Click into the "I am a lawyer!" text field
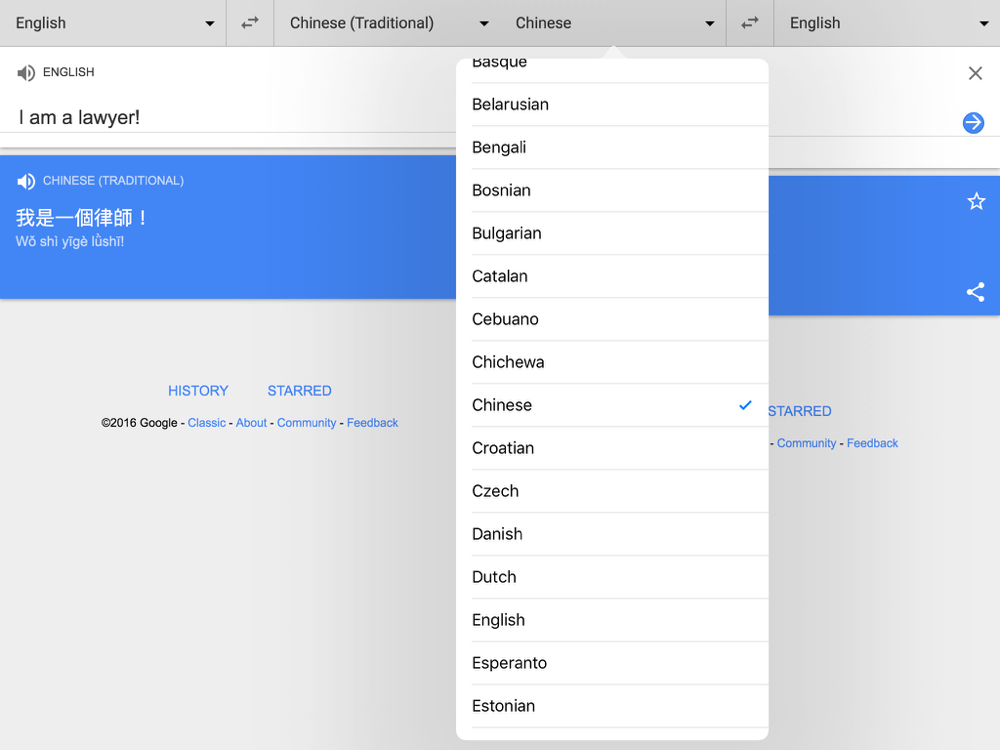This screenshot has width=1000, height=750. pyautogui.click(x=230, y=117)
